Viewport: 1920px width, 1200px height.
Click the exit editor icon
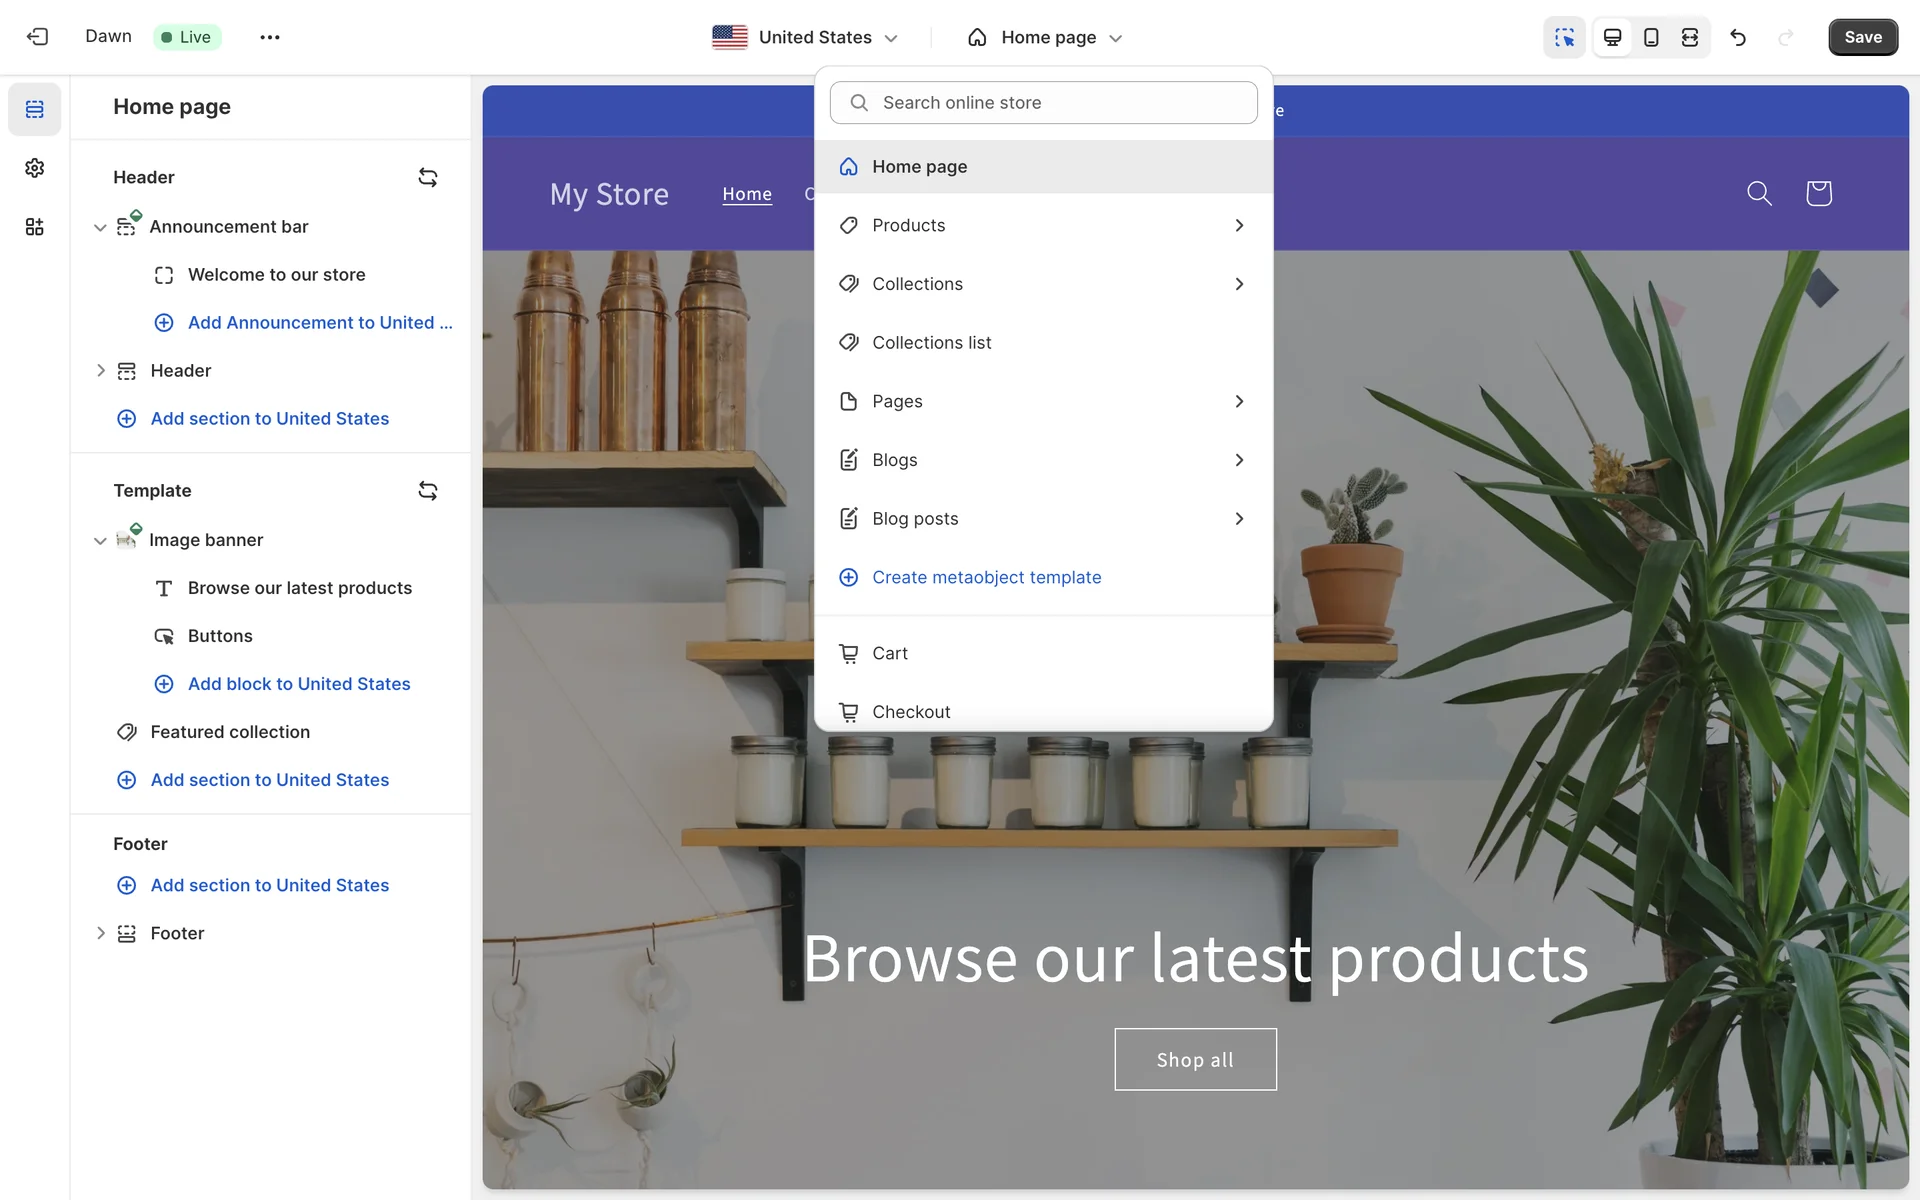[37, 37]
